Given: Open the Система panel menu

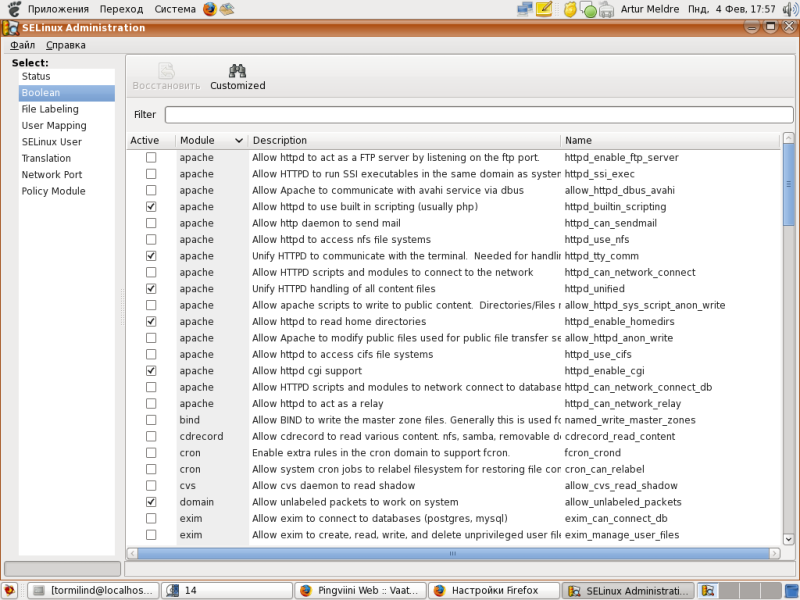Looking at the screenshot, I should (x=175, y=9).
